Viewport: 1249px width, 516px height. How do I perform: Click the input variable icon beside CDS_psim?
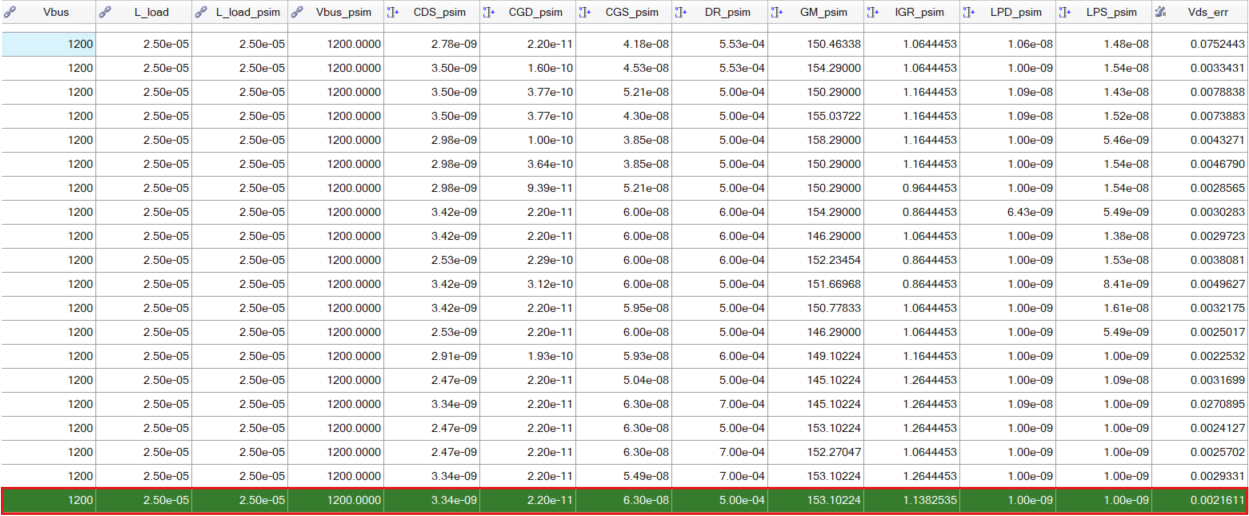click(x=393, y=13)
